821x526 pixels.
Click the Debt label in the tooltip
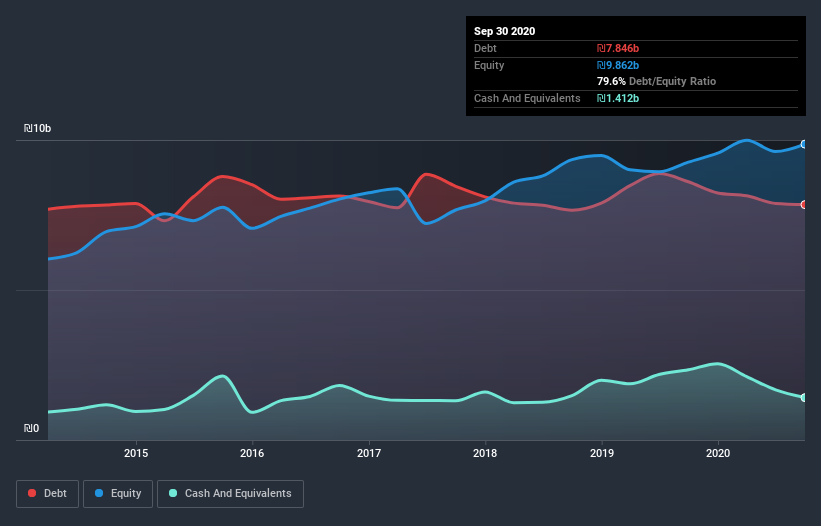tap(485, 48)
